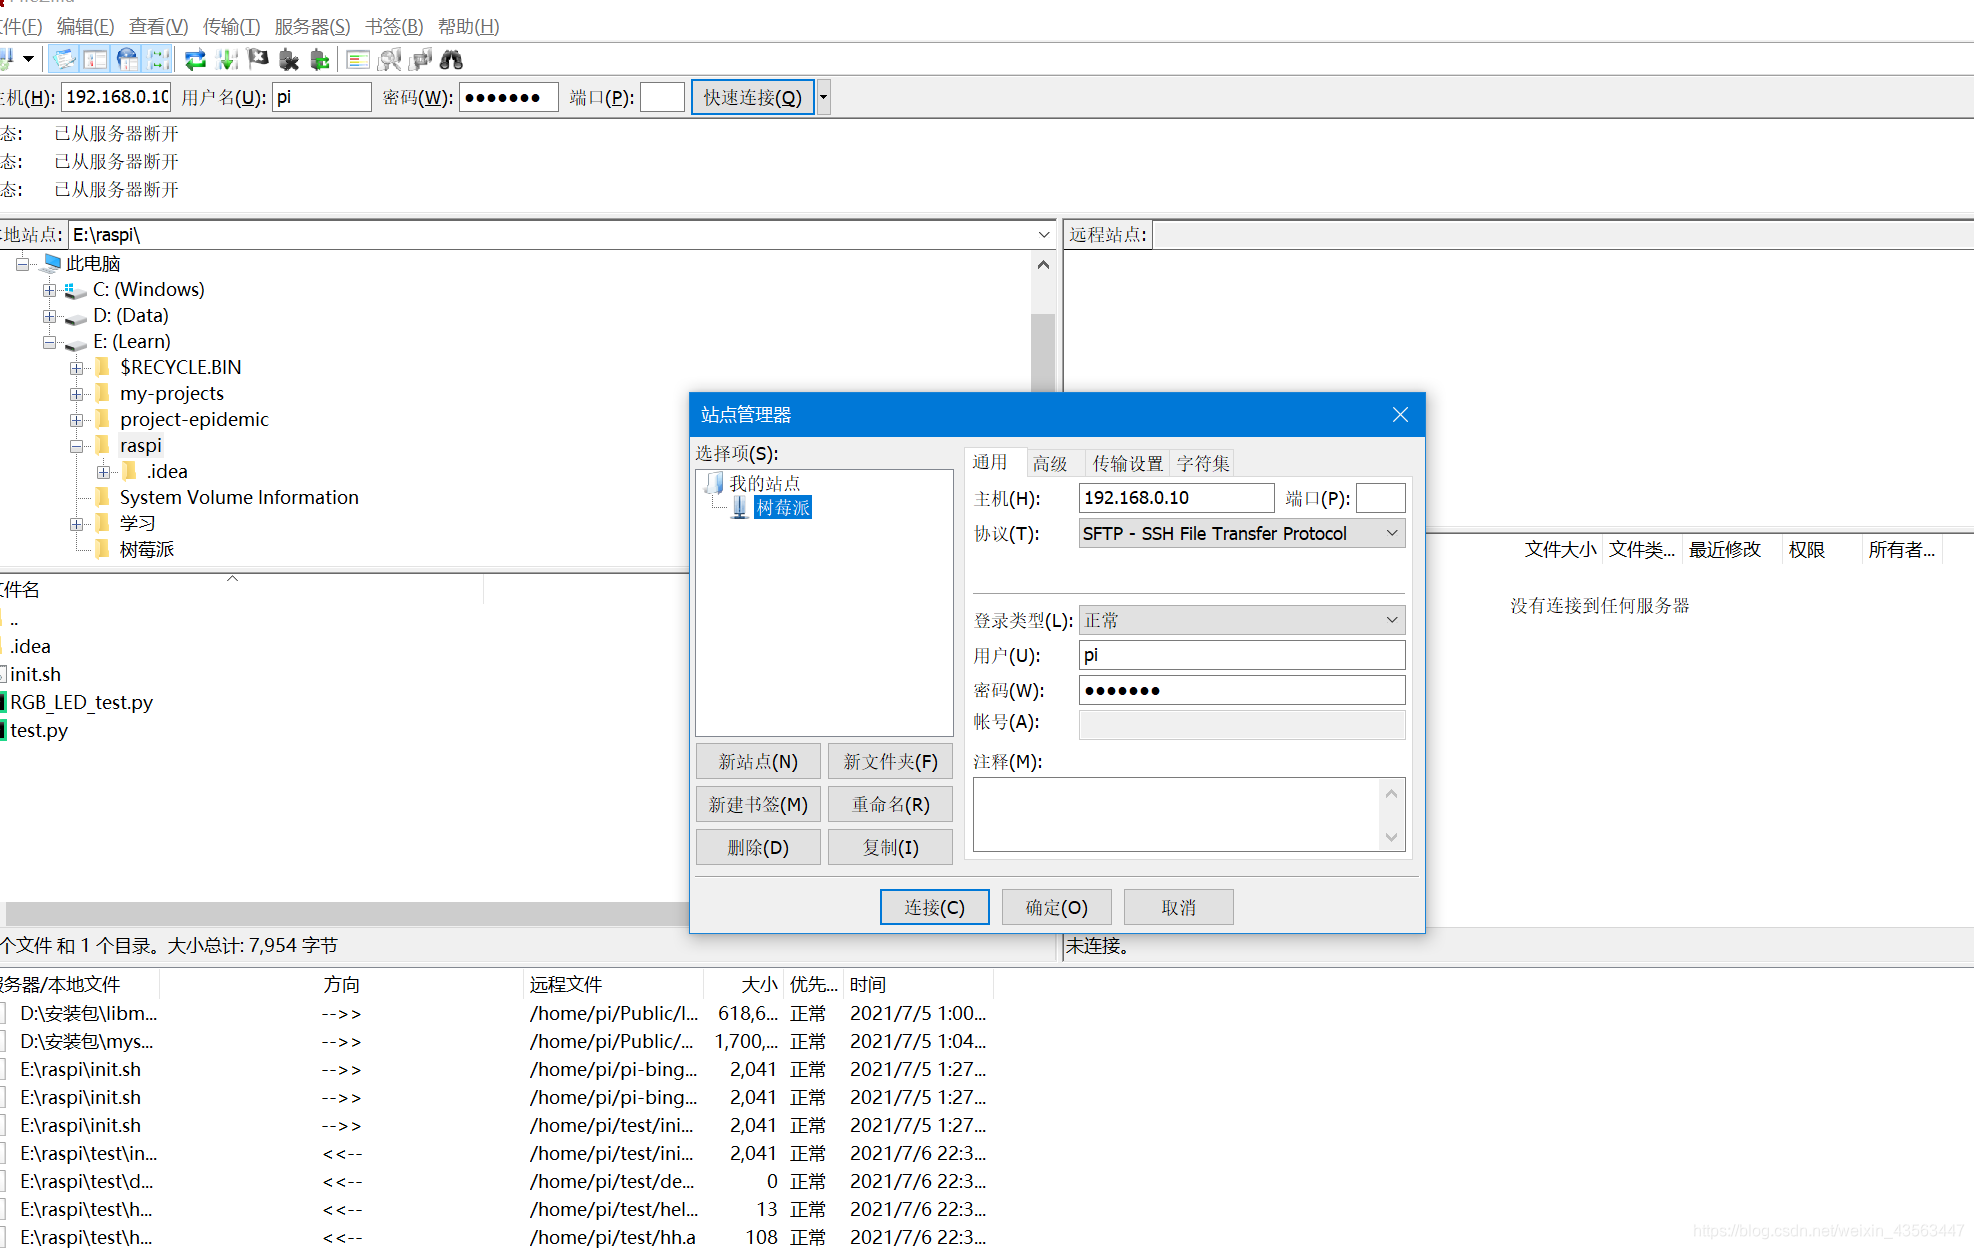Image resolution: width=1974 pixels, height=1249 pixels.
Task: Toggle processing of the transfer queue
Action: (227, 60)
